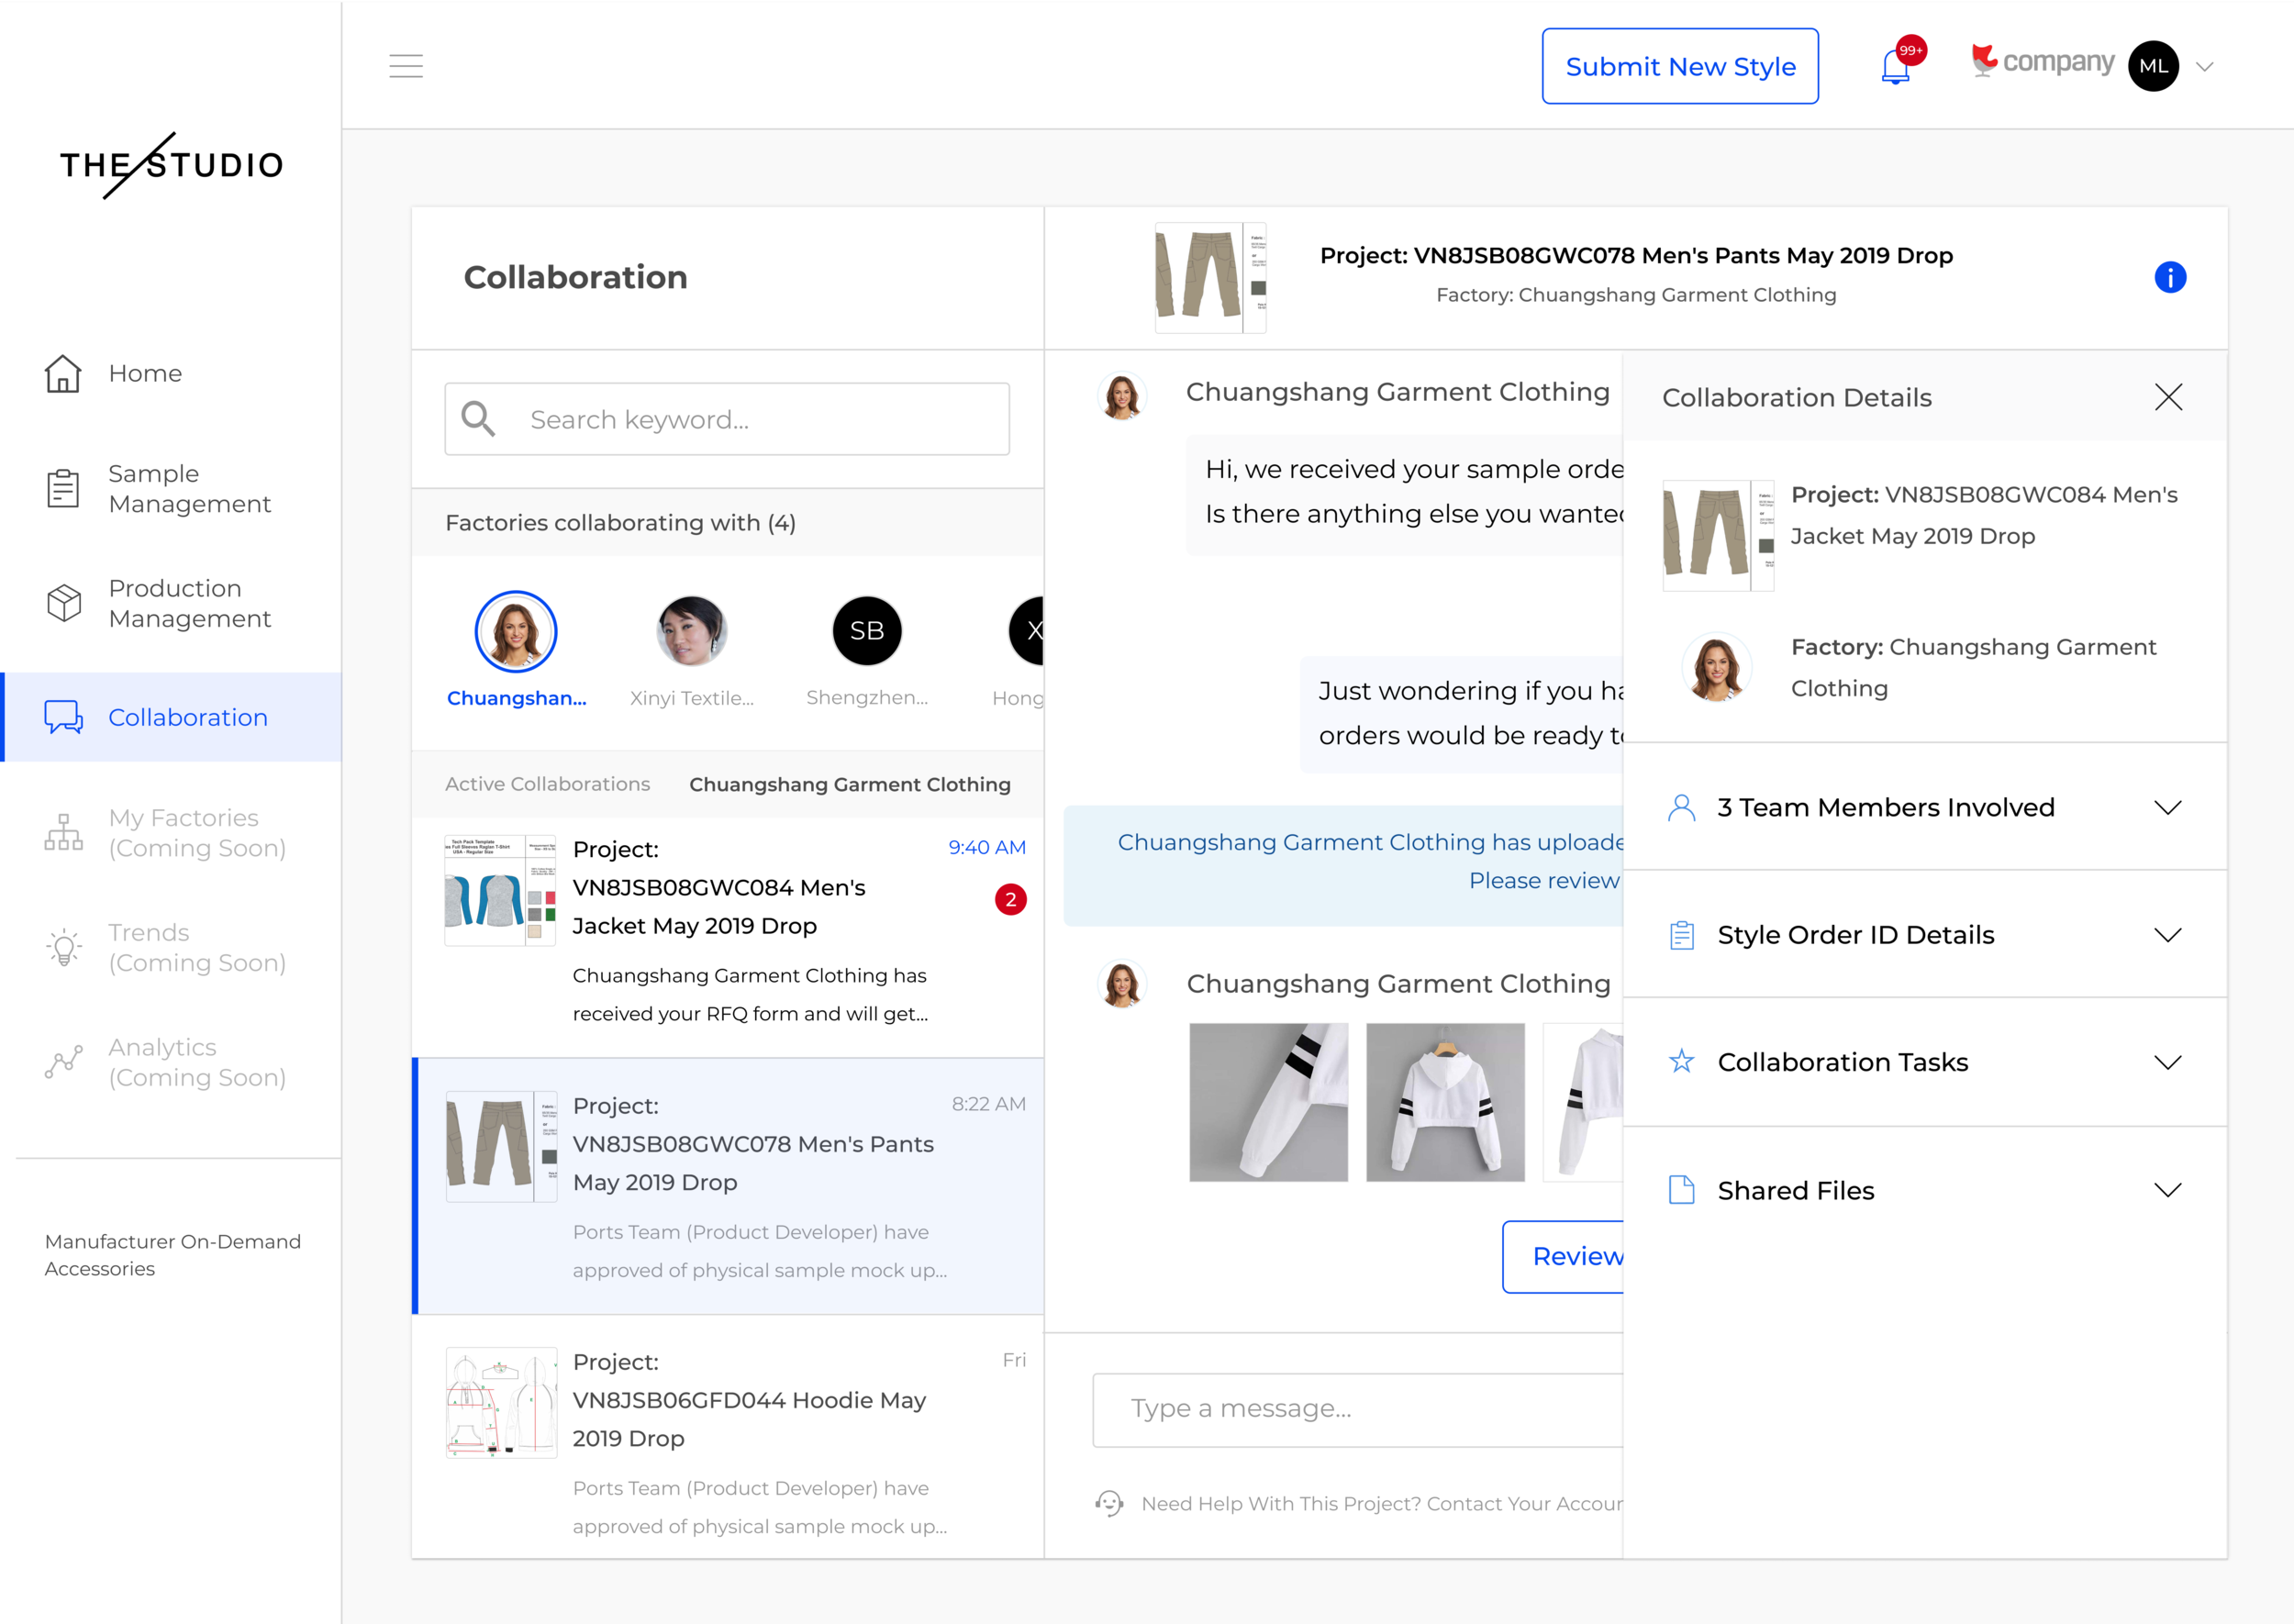The image size is (2294, 1624).
Task: Open the notifications bell icon
Action: (x=1895, y=67)
